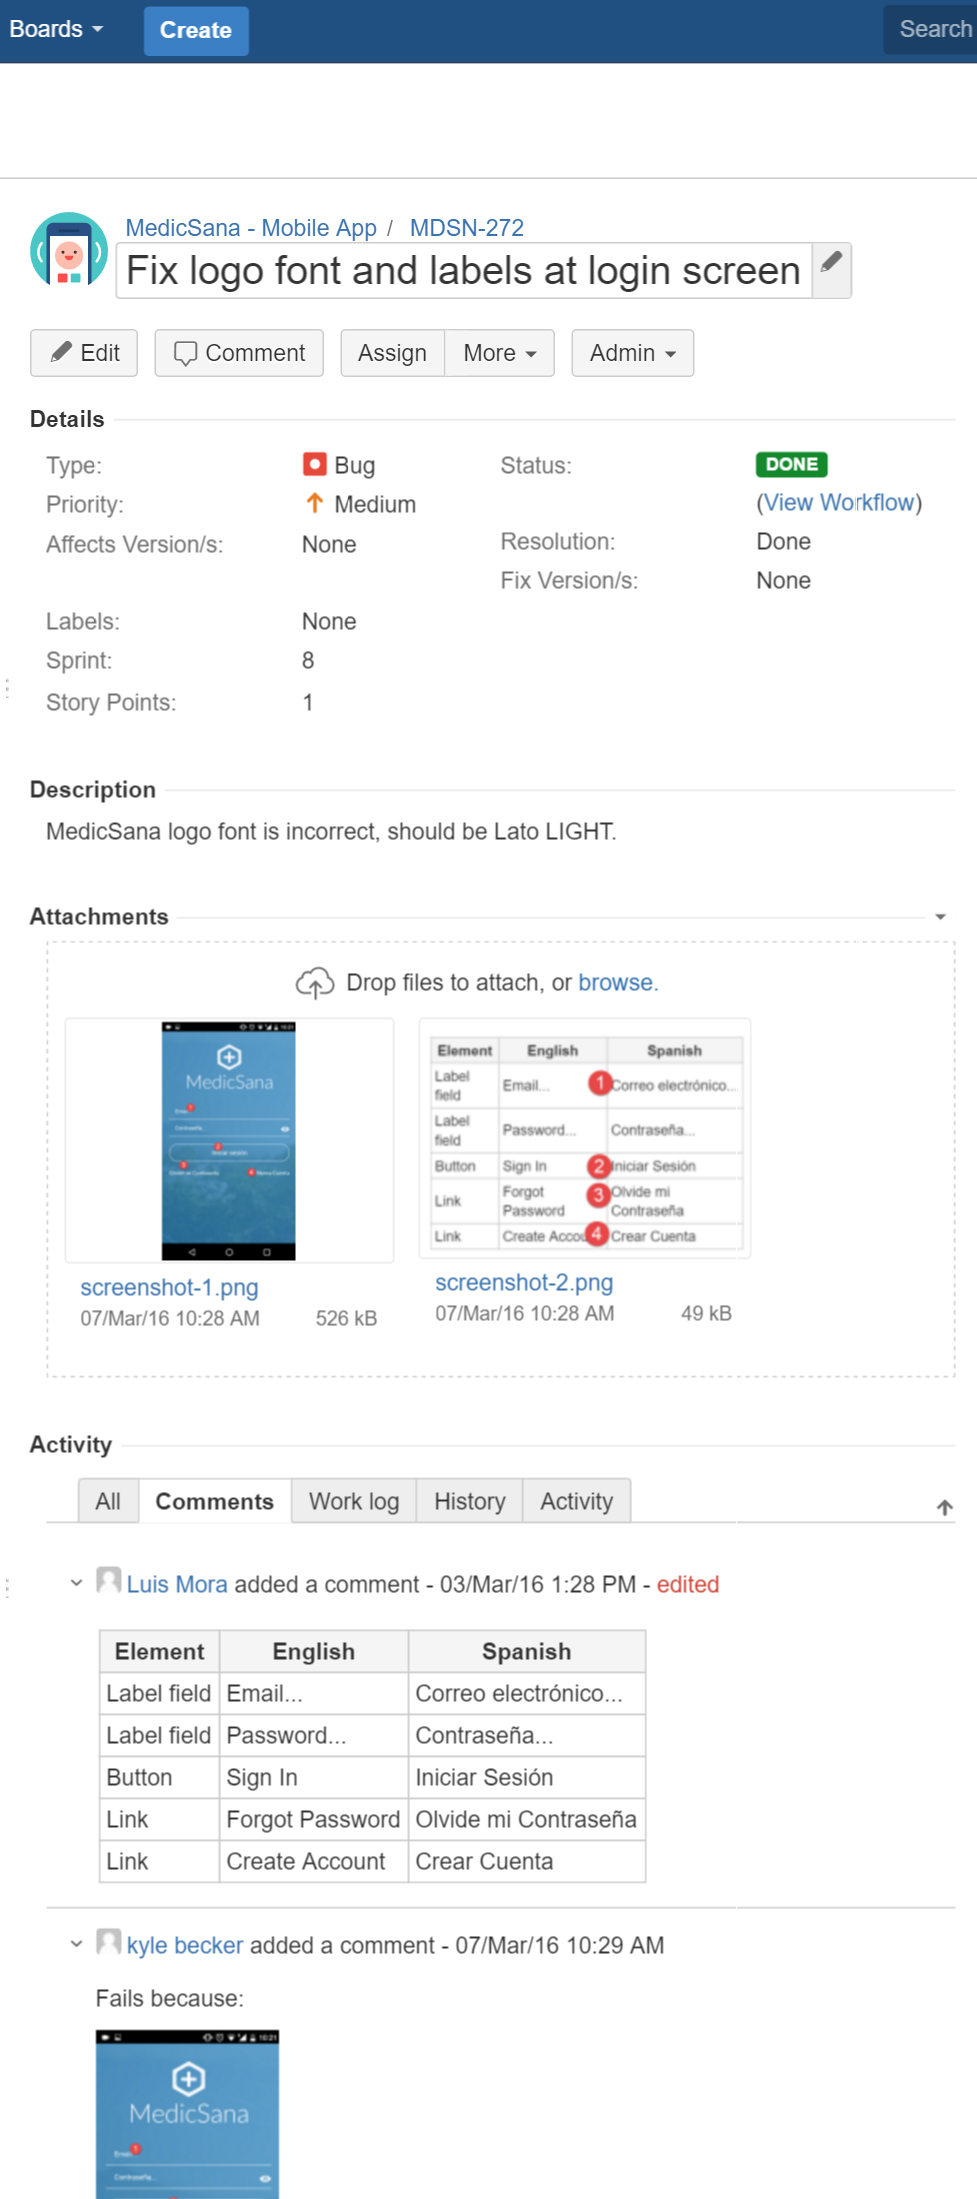Open the View Workflow link
Screen dimensions: 977x2199
click(x=839, y=502)
